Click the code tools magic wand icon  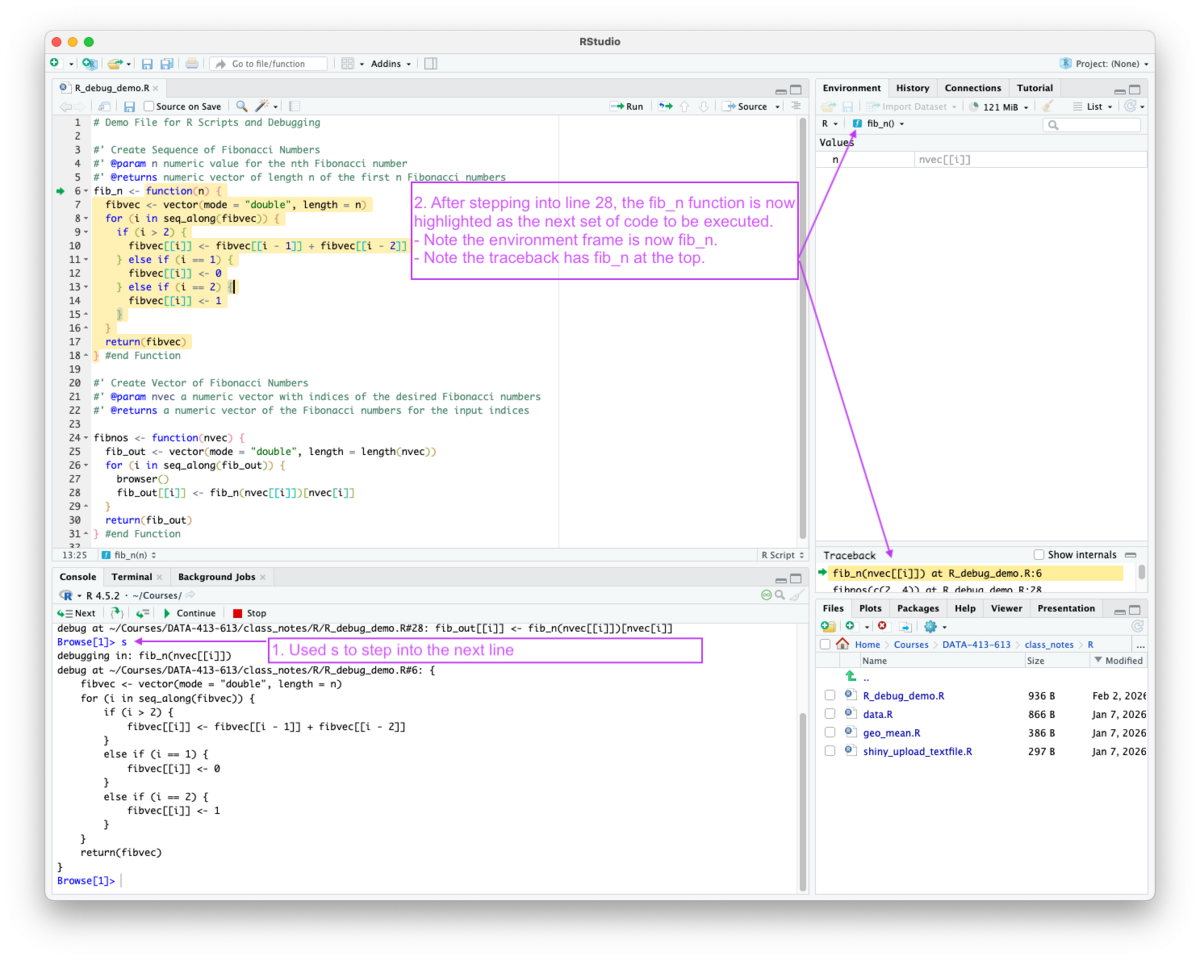click(262, 106)
